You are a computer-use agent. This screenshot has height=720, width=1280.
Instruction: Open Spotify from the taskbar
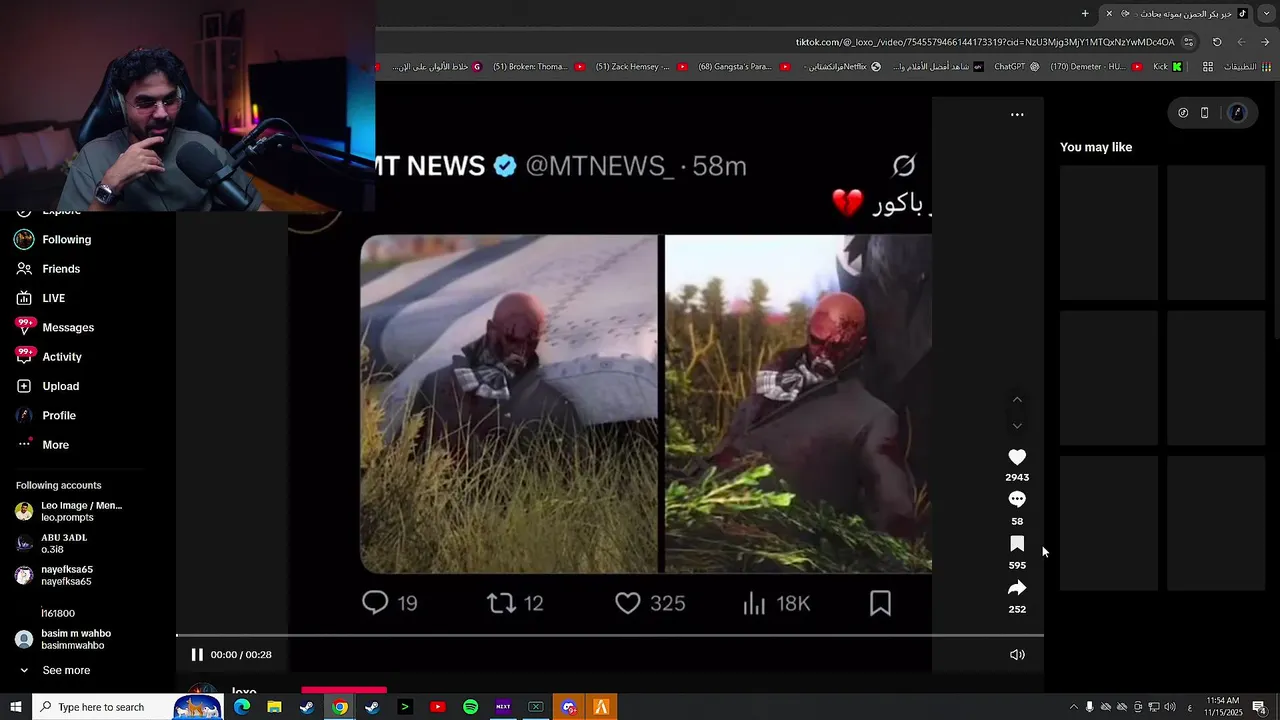tap(470, 707)
